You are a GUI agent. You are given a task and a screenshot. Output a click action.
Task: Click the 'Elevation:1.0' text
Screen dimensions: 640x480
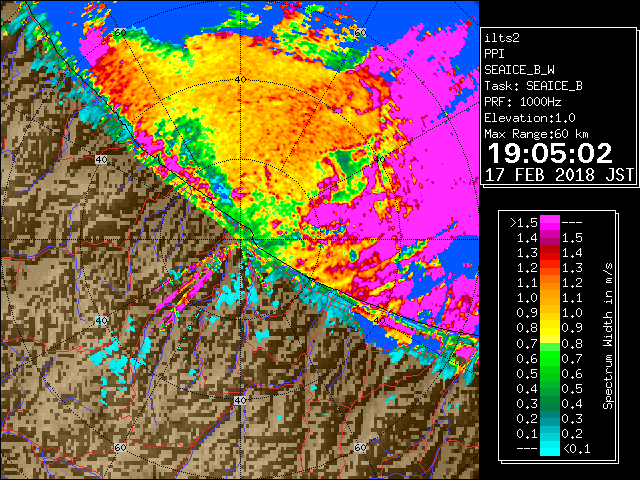click(530, 118)
